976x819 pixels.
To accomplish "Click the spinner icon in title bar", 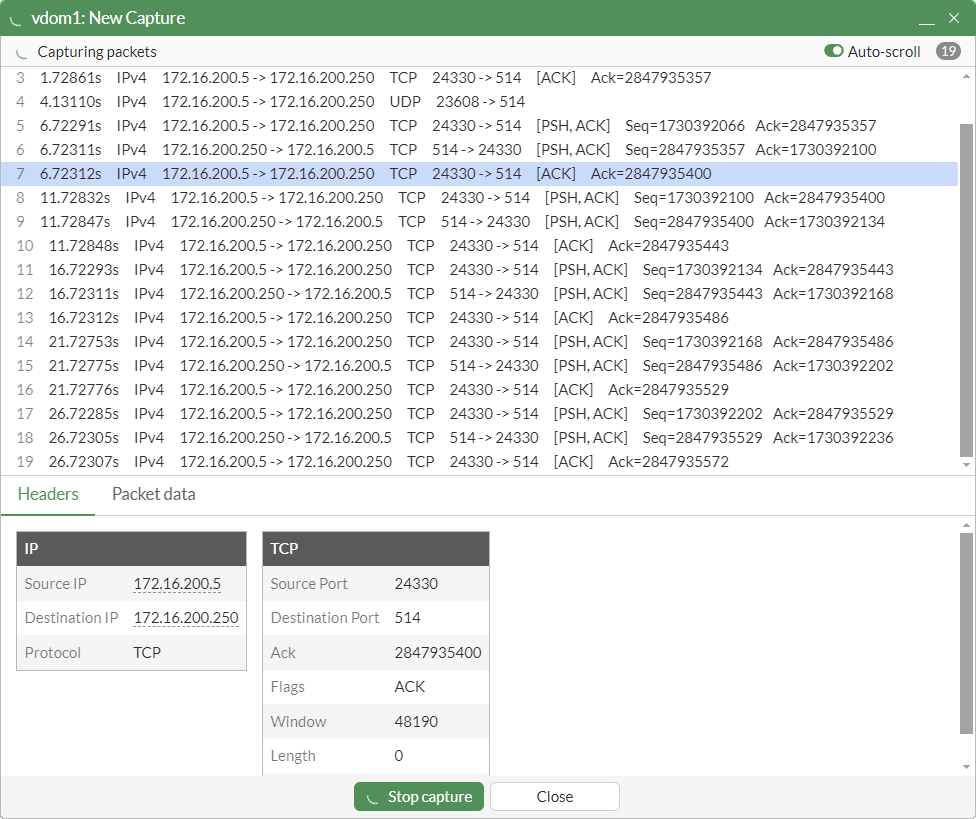I will click(14, 17).
